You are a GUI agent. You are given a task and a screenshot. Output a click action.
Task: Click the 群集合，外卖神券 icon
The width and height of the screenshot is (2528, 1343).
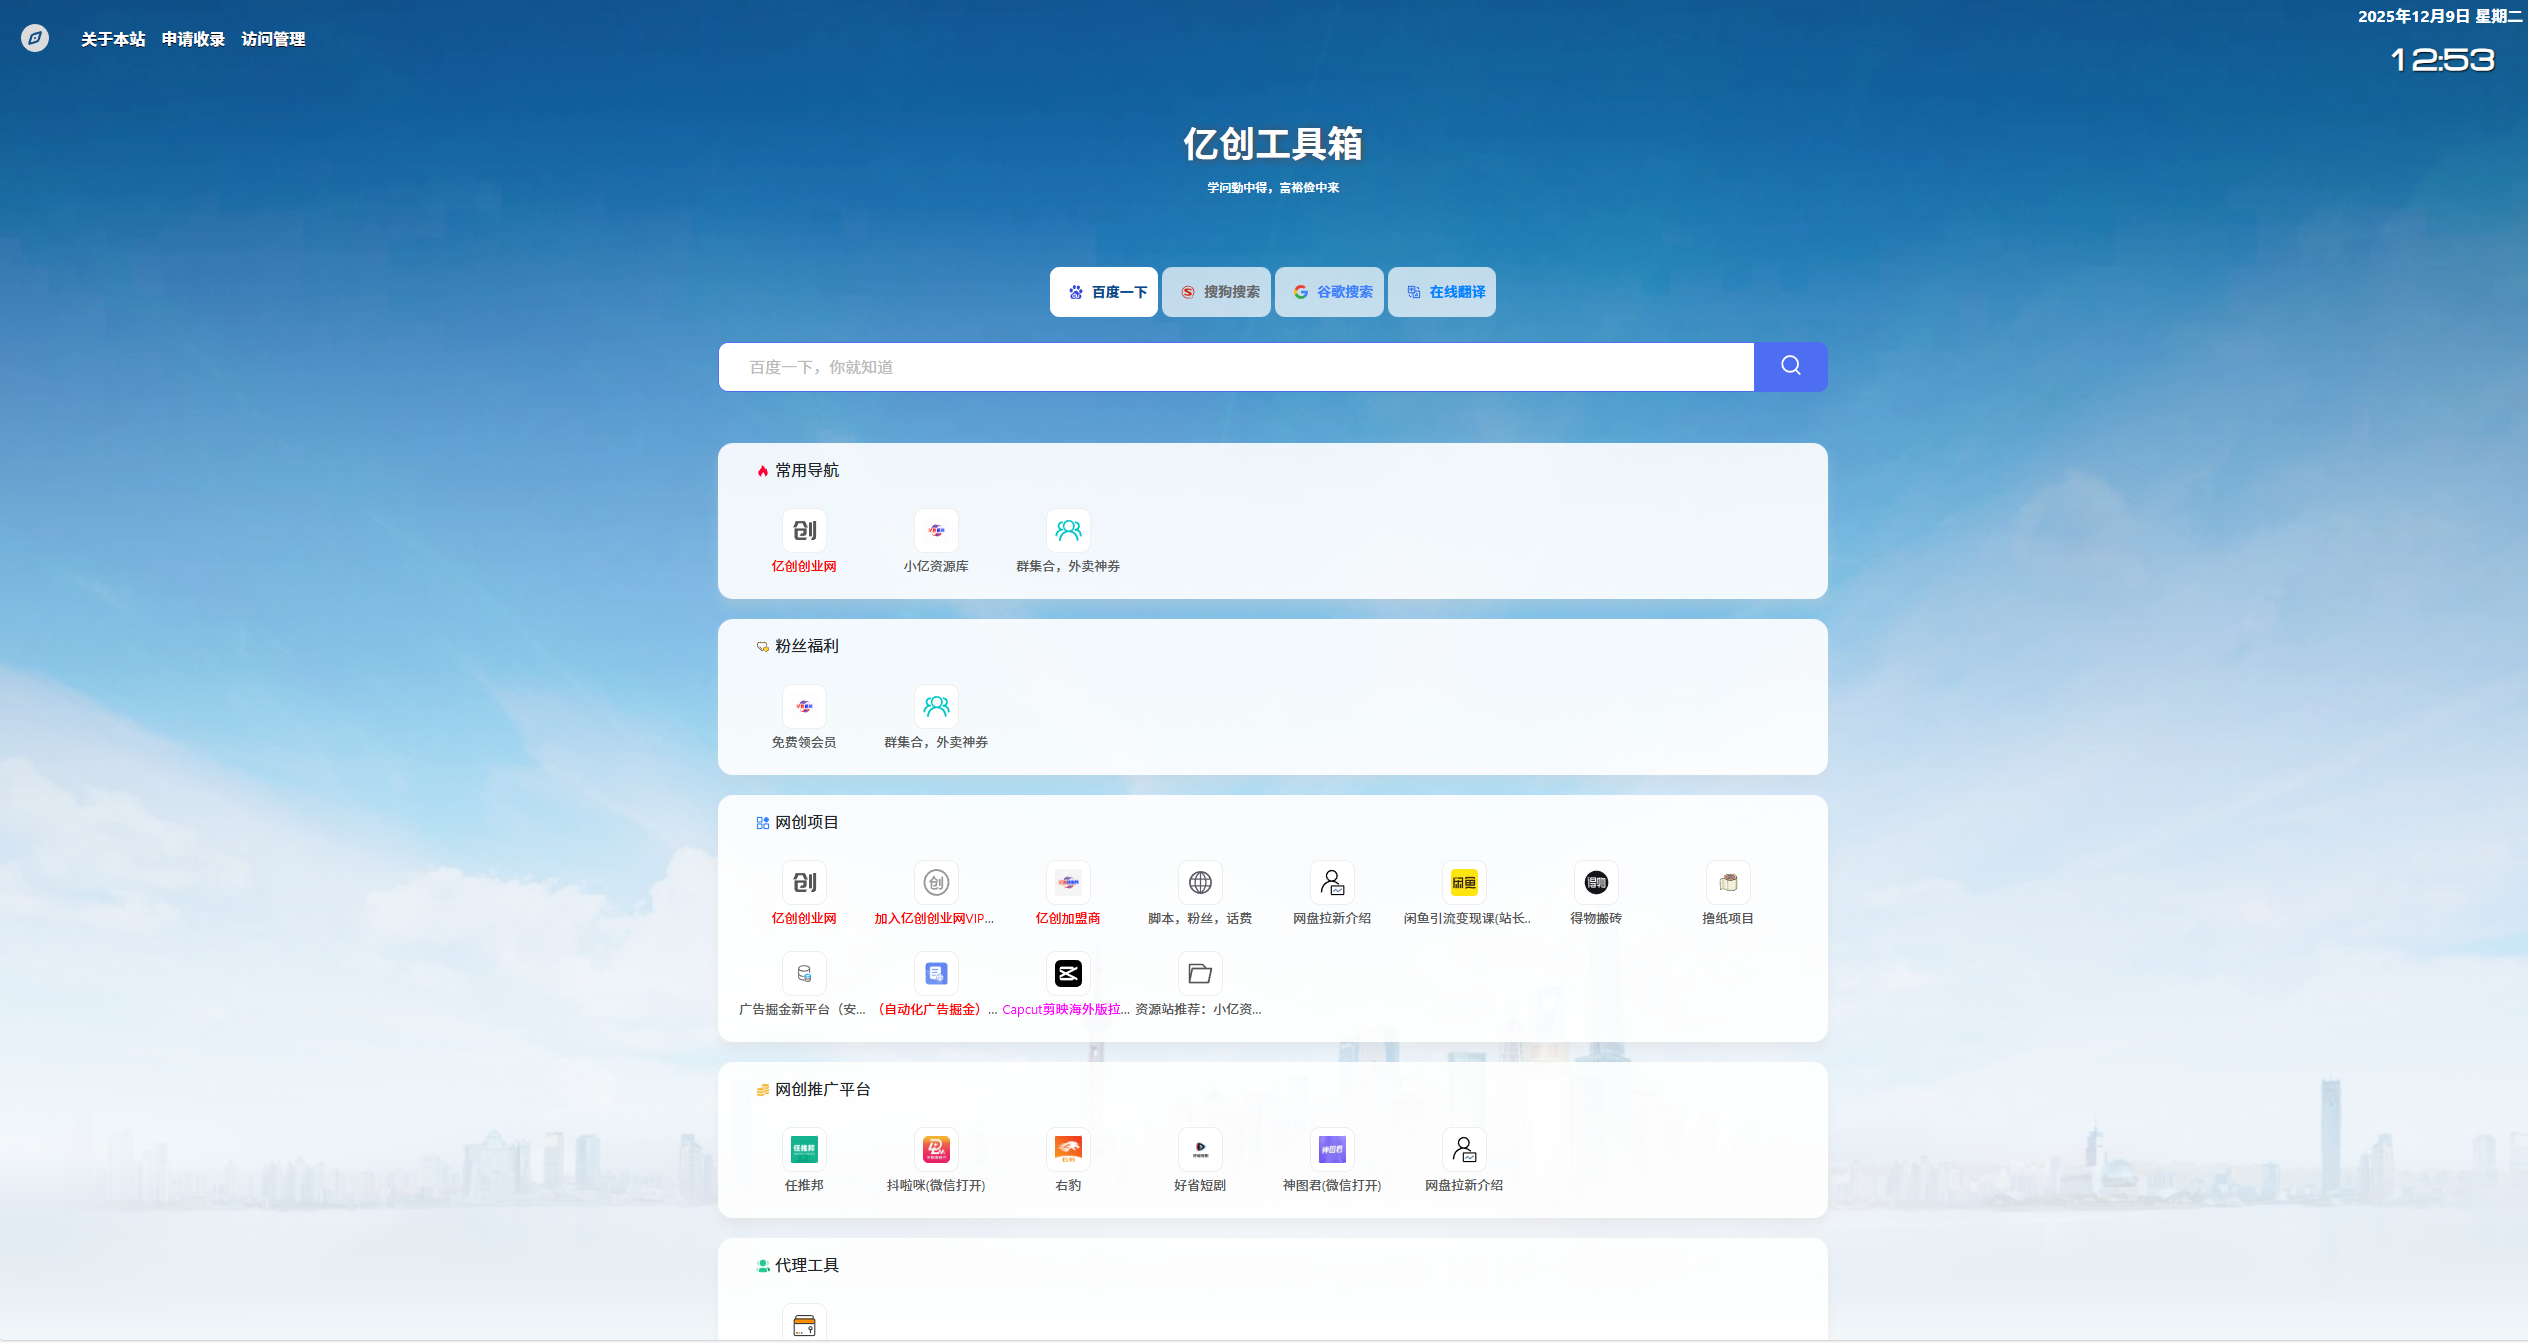click(1067, 531)
